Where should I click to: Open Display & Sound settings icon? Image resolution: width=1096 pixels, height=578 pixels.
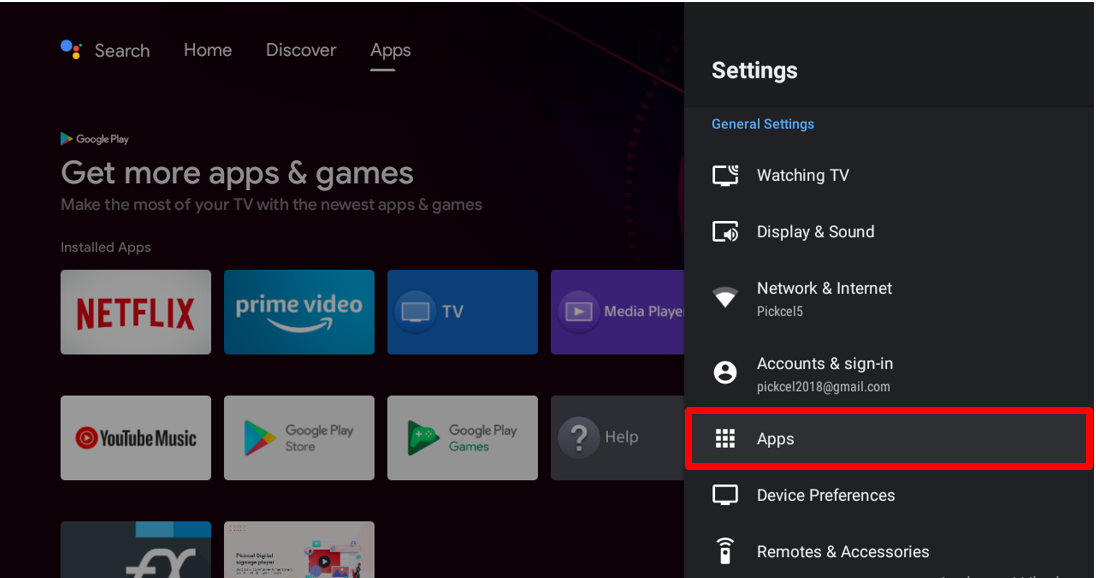(x=725, y=231)
